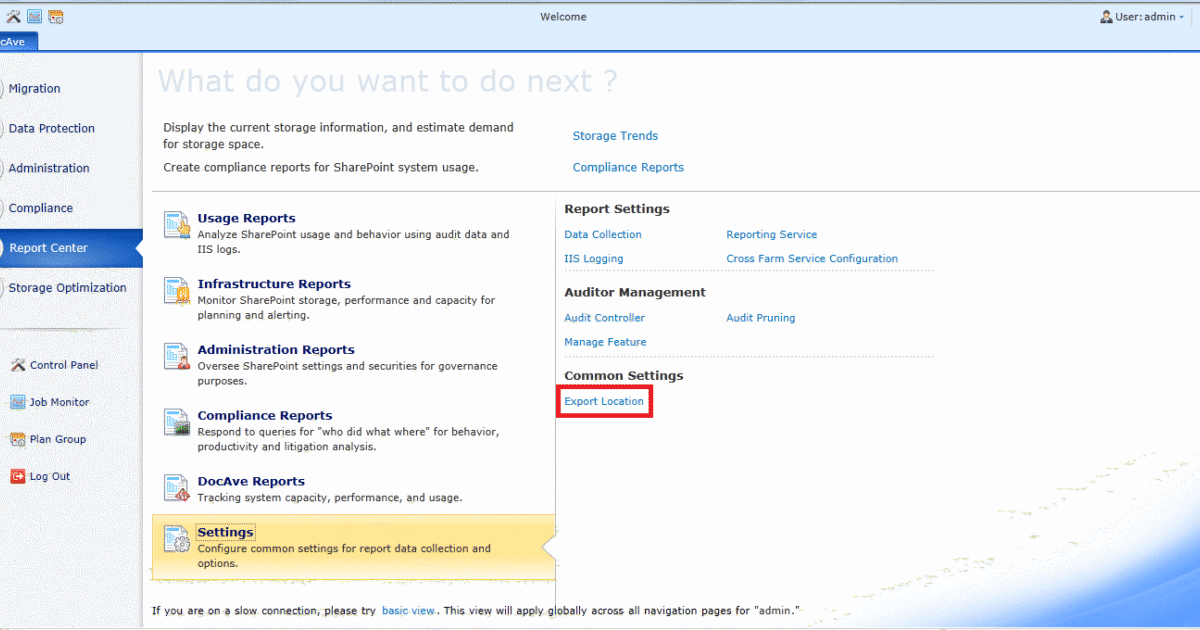This screenshot has width=1200, height=630.
Task: Click the Settings gear icon
Action: coord(177,542)
